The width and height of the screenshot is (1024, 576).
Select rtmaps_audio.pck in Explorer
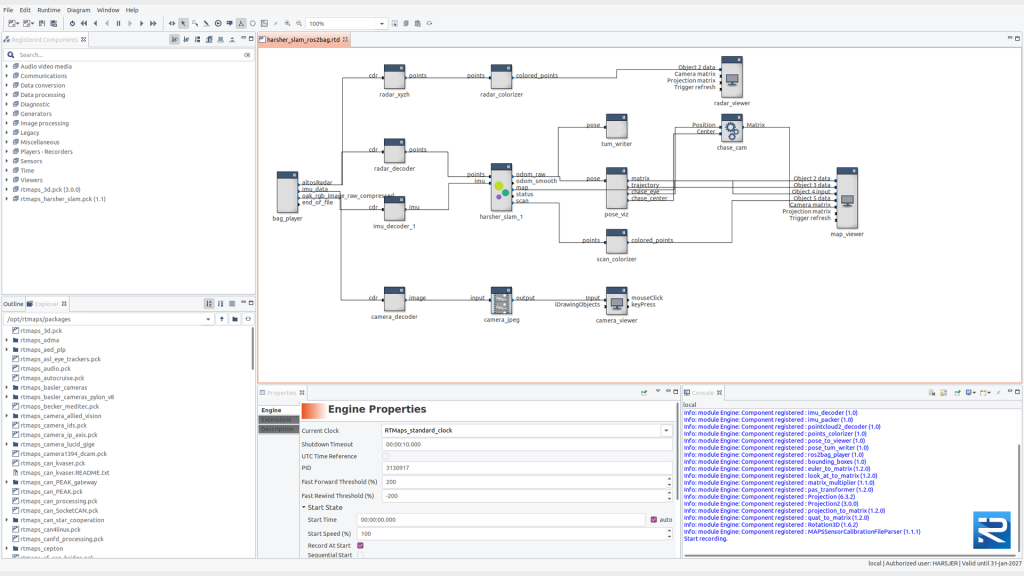pyautogui.click(x=45, y=368)
